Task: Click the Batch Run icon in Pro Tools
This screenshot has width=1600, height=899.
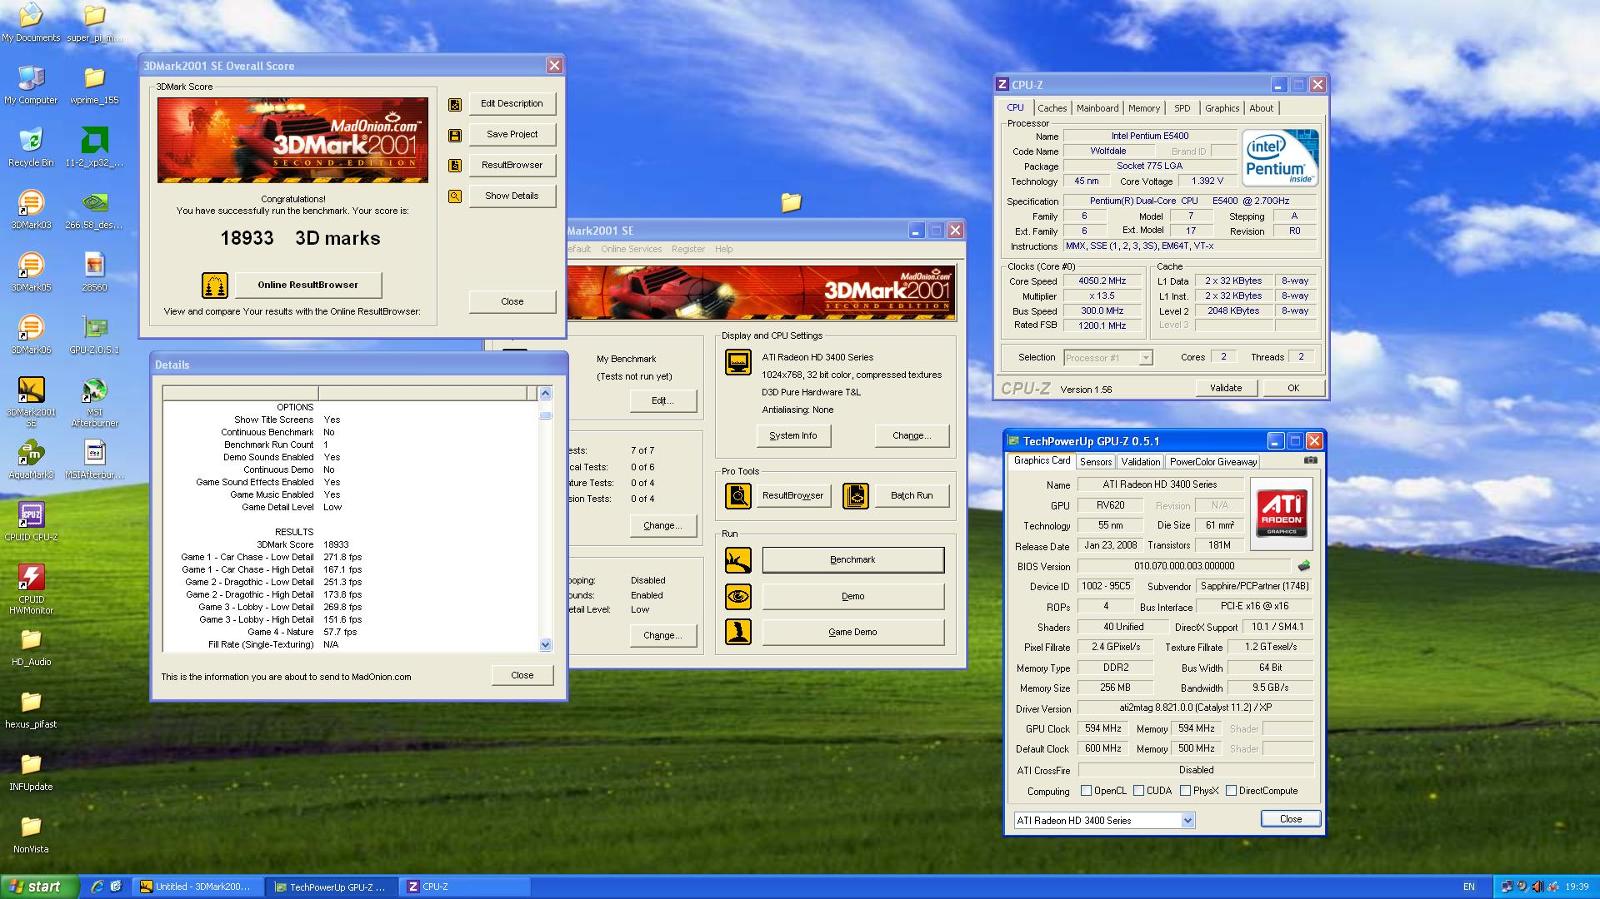Action: tap(856, 496)
